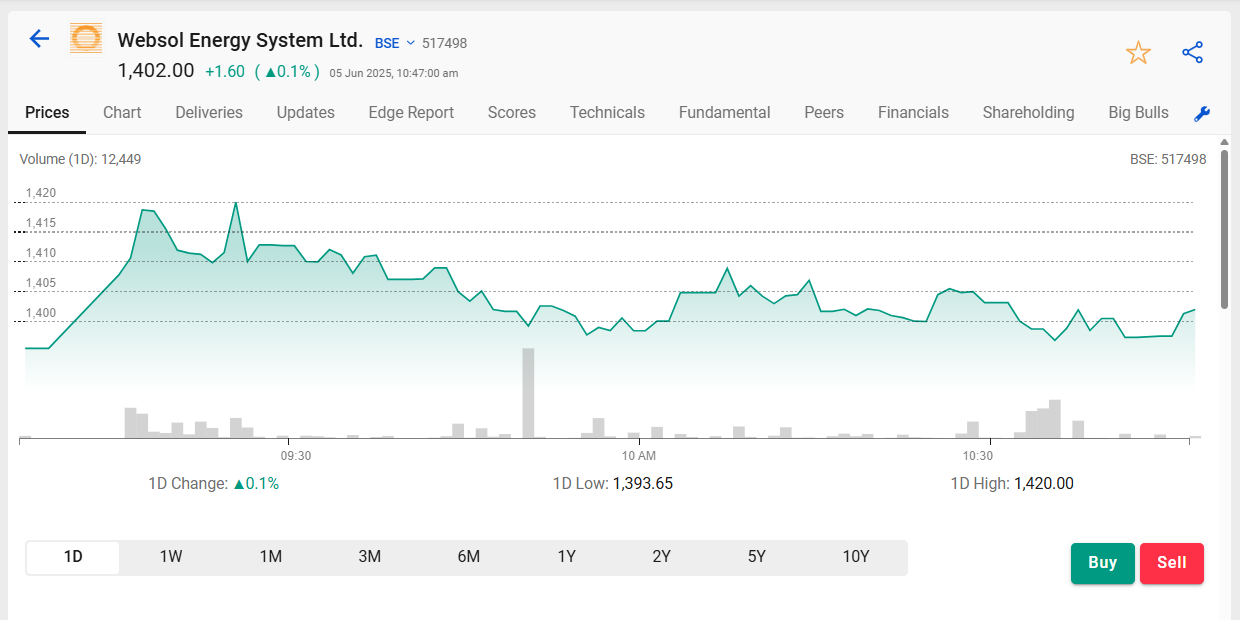Click the stock code 517498 in header

[x=444, y=43]
